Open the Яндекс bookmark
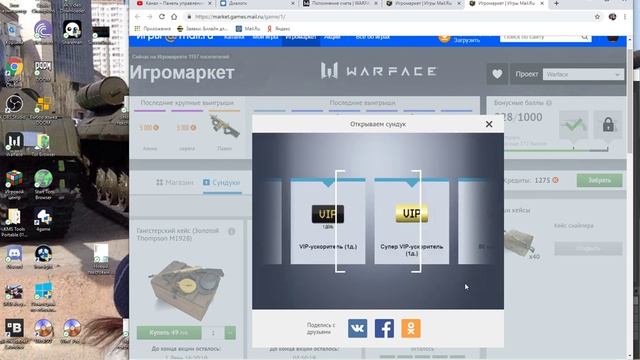The image size is (640, 360). point(278,29)
